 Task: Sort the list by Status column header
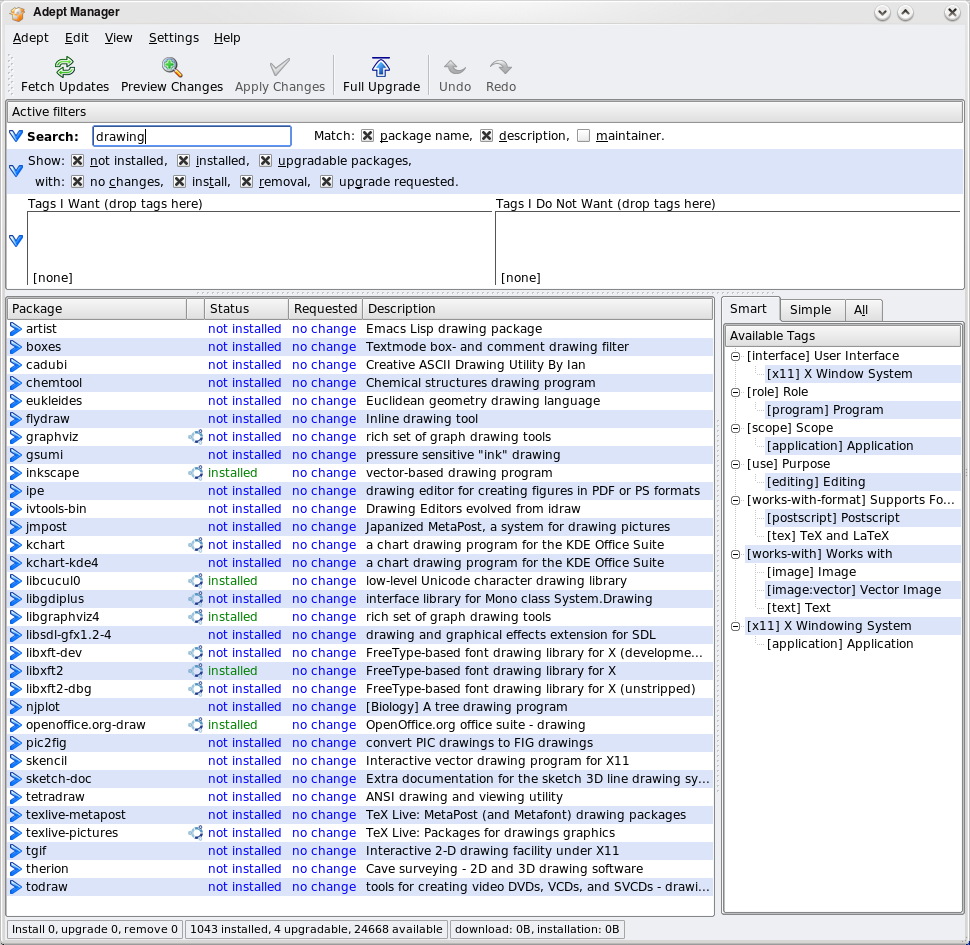click(246, 309)
